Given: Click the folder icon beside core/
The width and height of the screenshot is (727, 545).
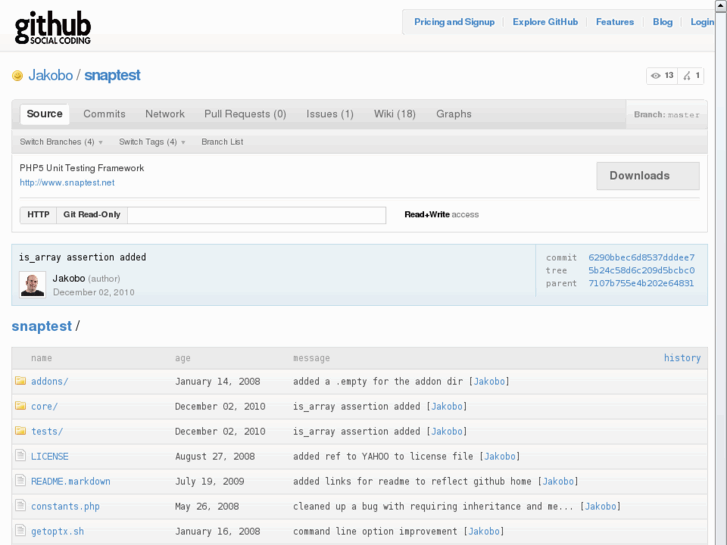Looking at the screenshot, I should click(20, 406).
